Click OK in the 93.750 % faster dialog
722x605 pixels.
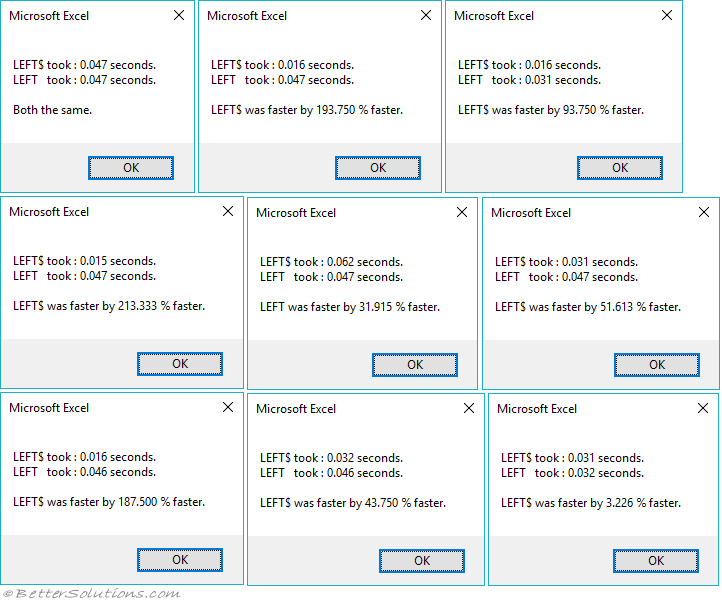click(620, 168)
